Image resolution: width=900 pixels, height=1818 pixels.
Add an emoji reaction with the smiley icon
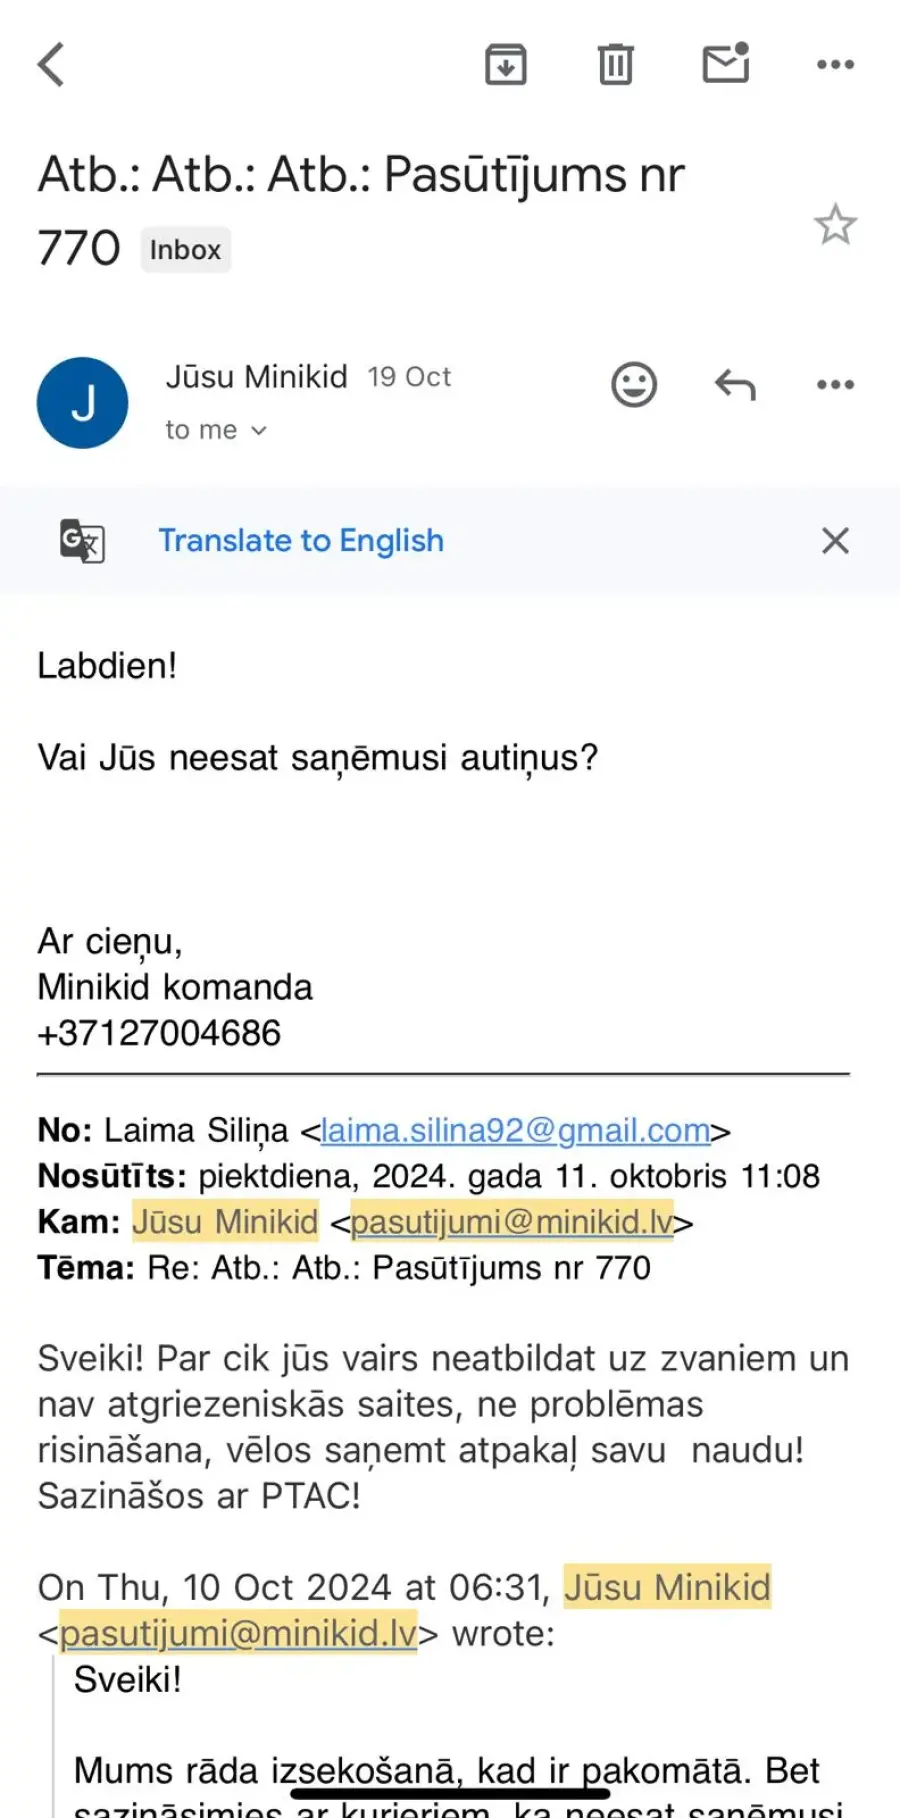pyautogui.click(x=634, y=384)
